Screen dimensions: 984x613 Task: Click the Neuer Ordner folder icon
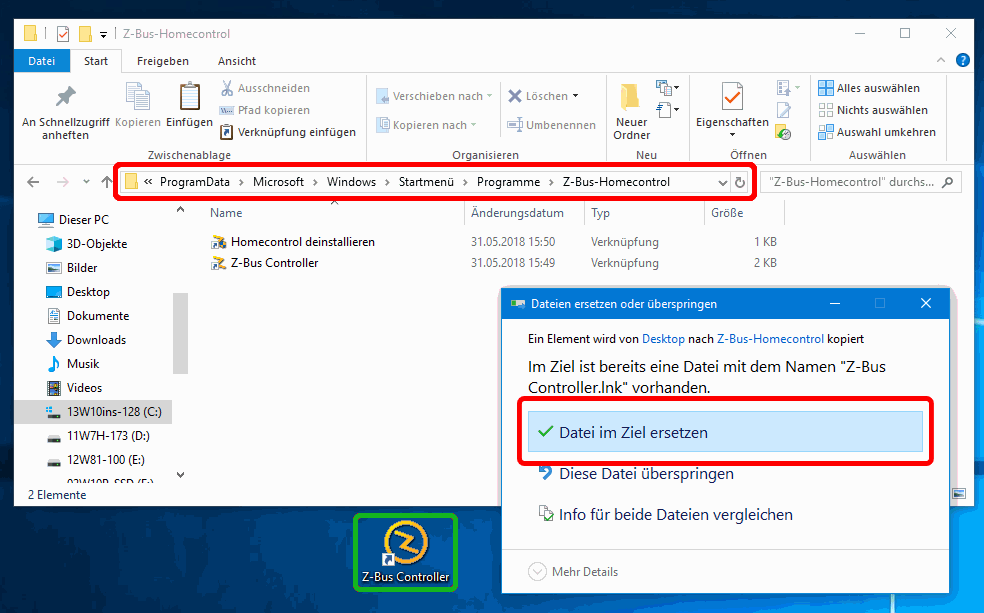[x=631, y=97]
